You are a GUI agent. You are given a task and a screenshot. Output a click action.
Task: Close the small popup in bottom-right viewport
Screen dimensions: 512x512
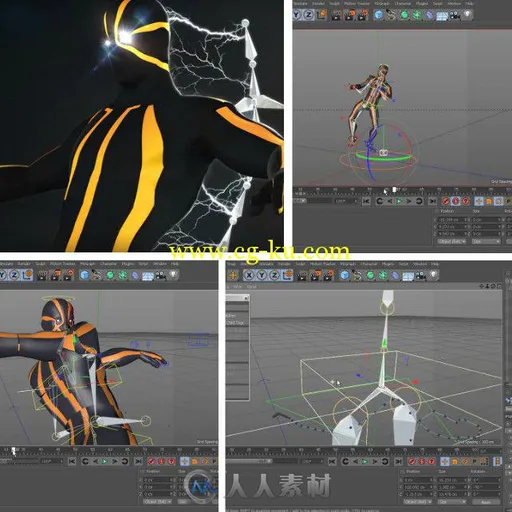point(246,298)
